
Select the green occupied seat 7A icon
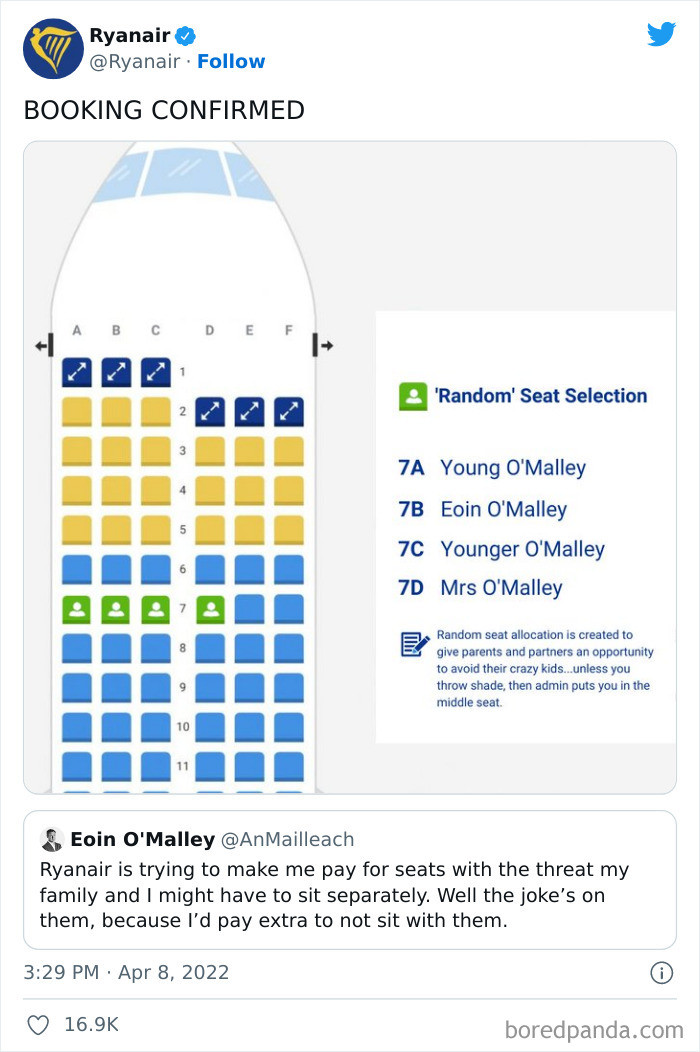77,607
